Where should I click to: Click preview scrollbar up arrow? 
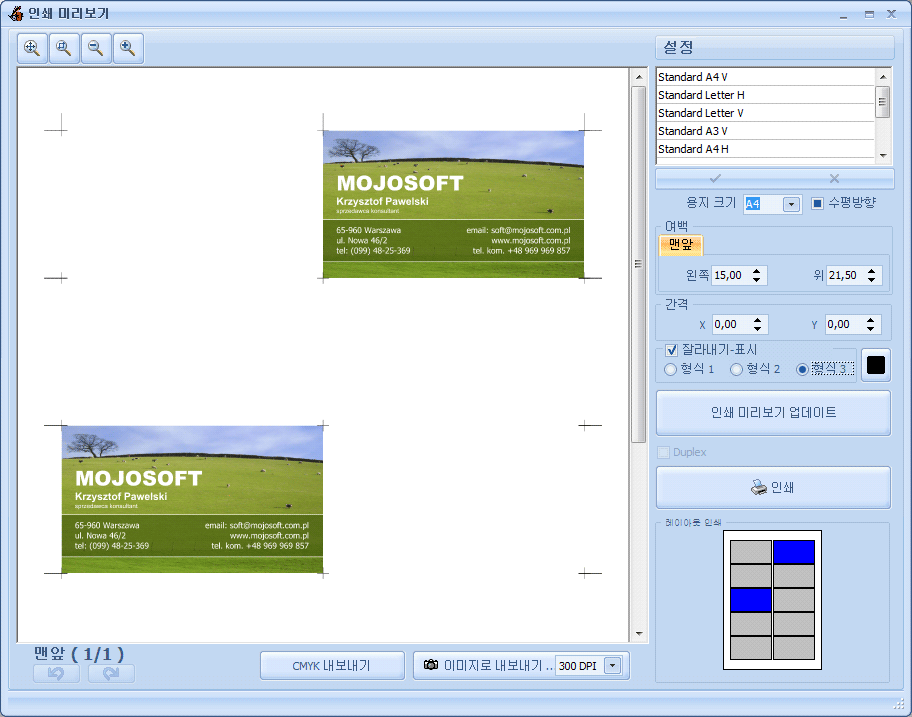(x=639, y=77)
